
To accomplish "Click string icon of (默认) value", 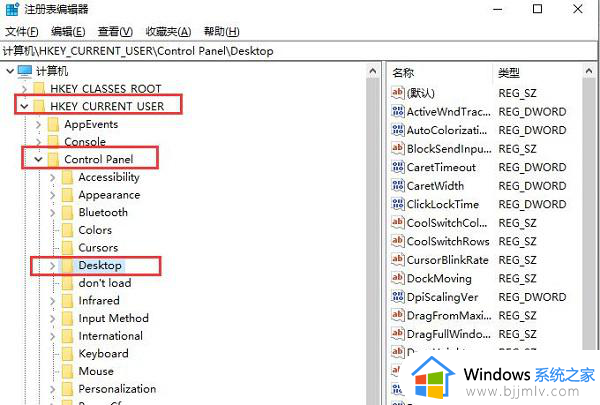I will coord(398,93).
